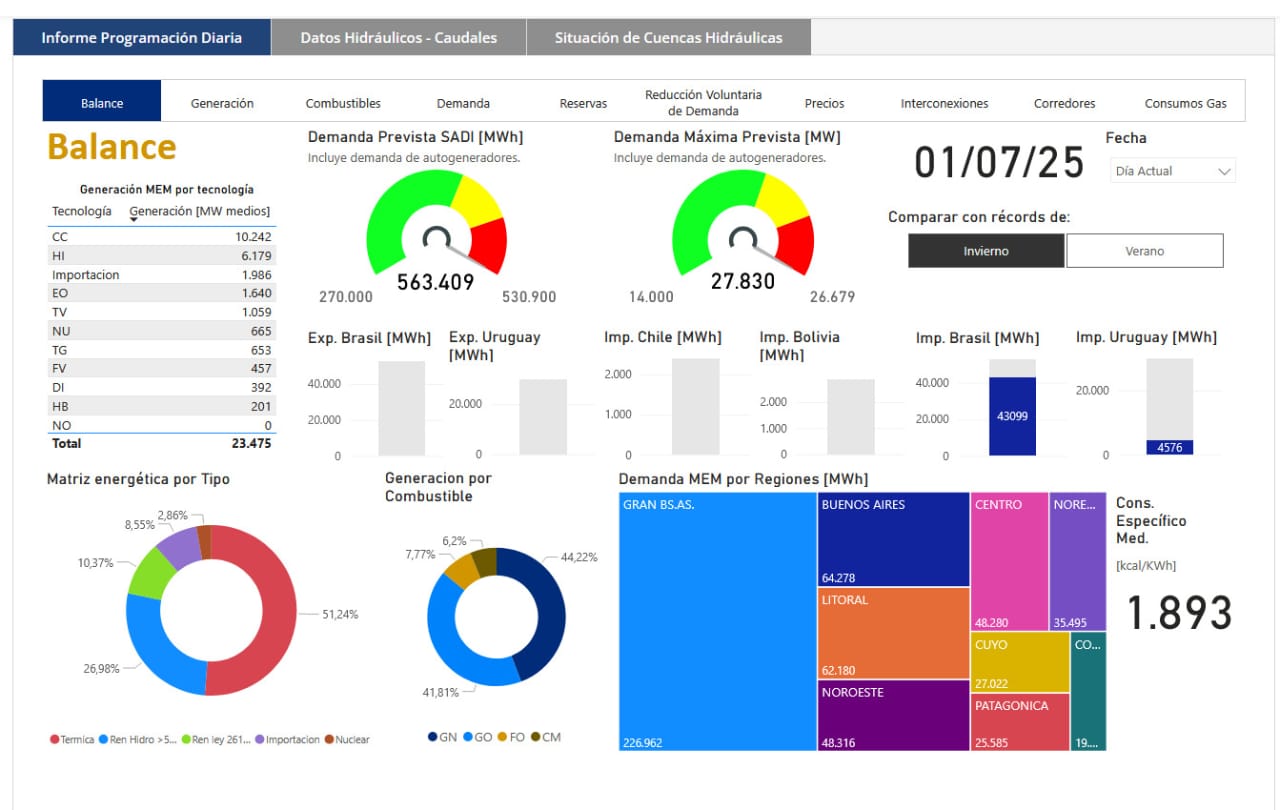Screen dimensions: 1280x810
Task: Go to the Combustibles section
Action: [x=343, y=103]
